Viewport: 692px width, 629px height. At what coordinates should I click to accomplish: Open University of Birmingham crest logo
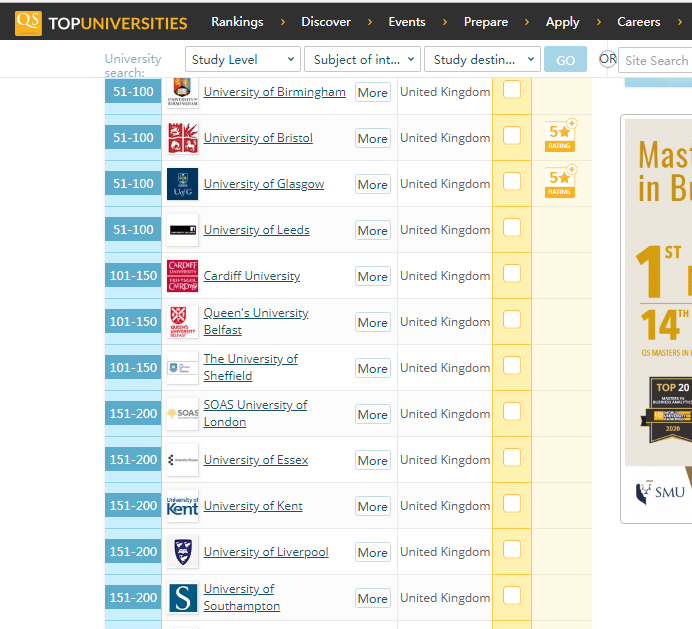coord(182,92)
